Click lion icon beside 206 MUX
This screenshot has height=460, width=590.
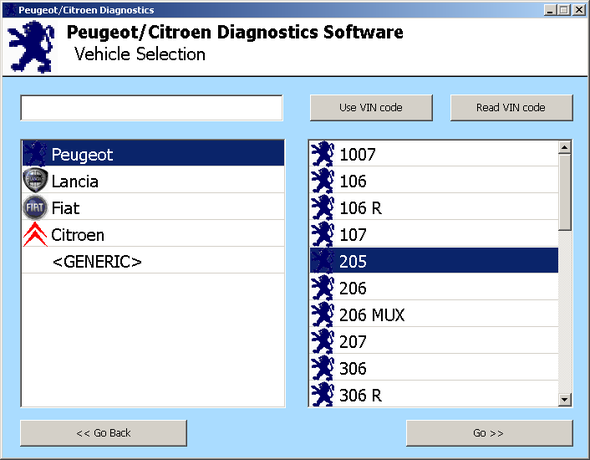322,314
